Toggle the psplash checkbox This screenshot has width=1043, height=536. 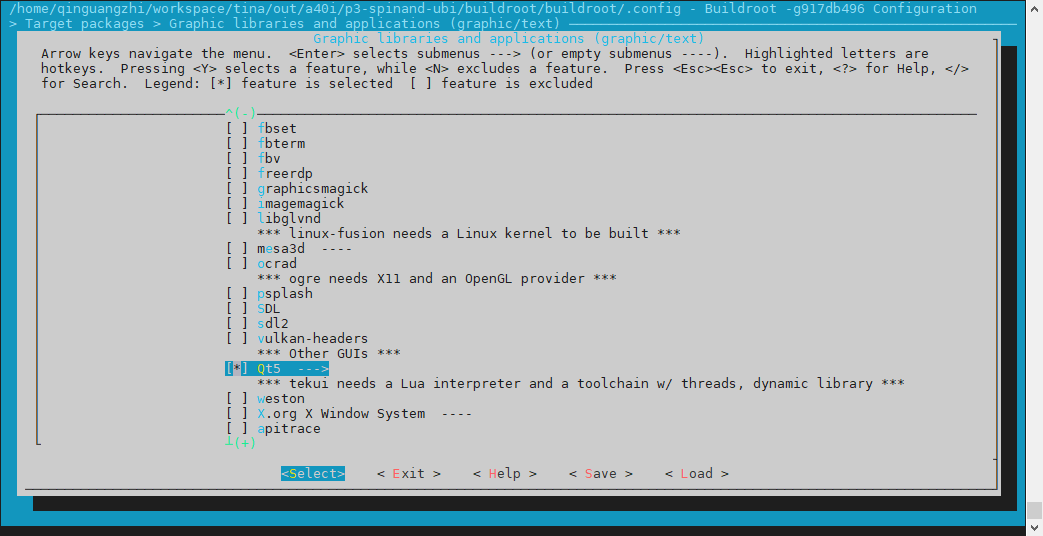(x=237, y=293)
